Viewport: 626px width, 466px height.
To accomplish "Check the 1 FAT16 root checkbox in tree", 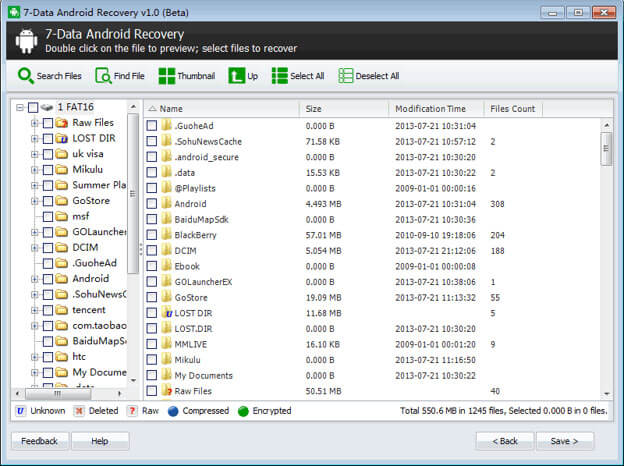I will click(x=34, y=107).
